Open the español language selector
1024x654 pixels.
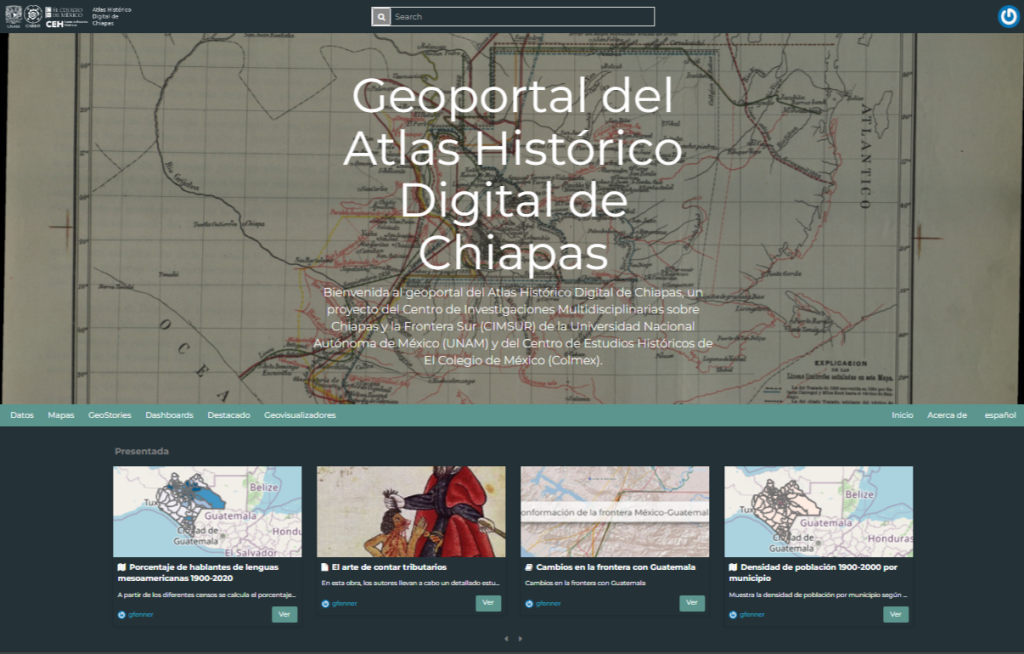click(1000, 416)
